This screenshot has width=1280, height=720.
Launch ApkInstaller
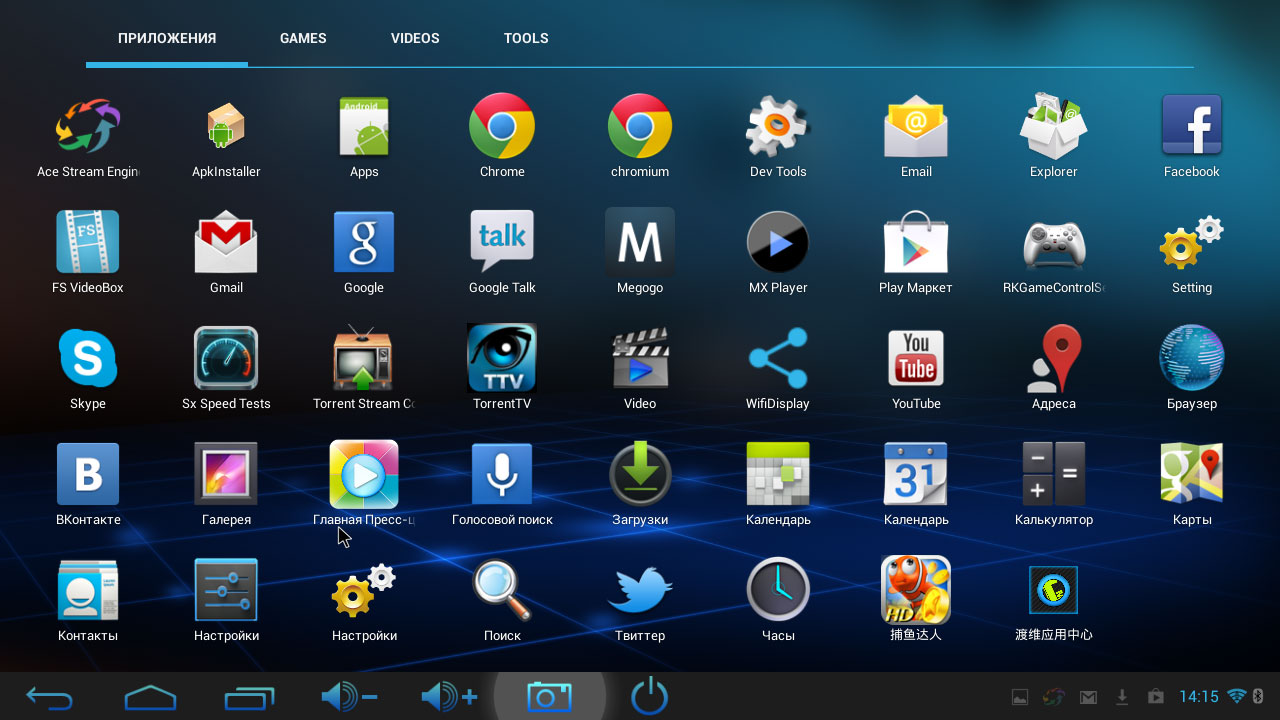coord(226,126)
